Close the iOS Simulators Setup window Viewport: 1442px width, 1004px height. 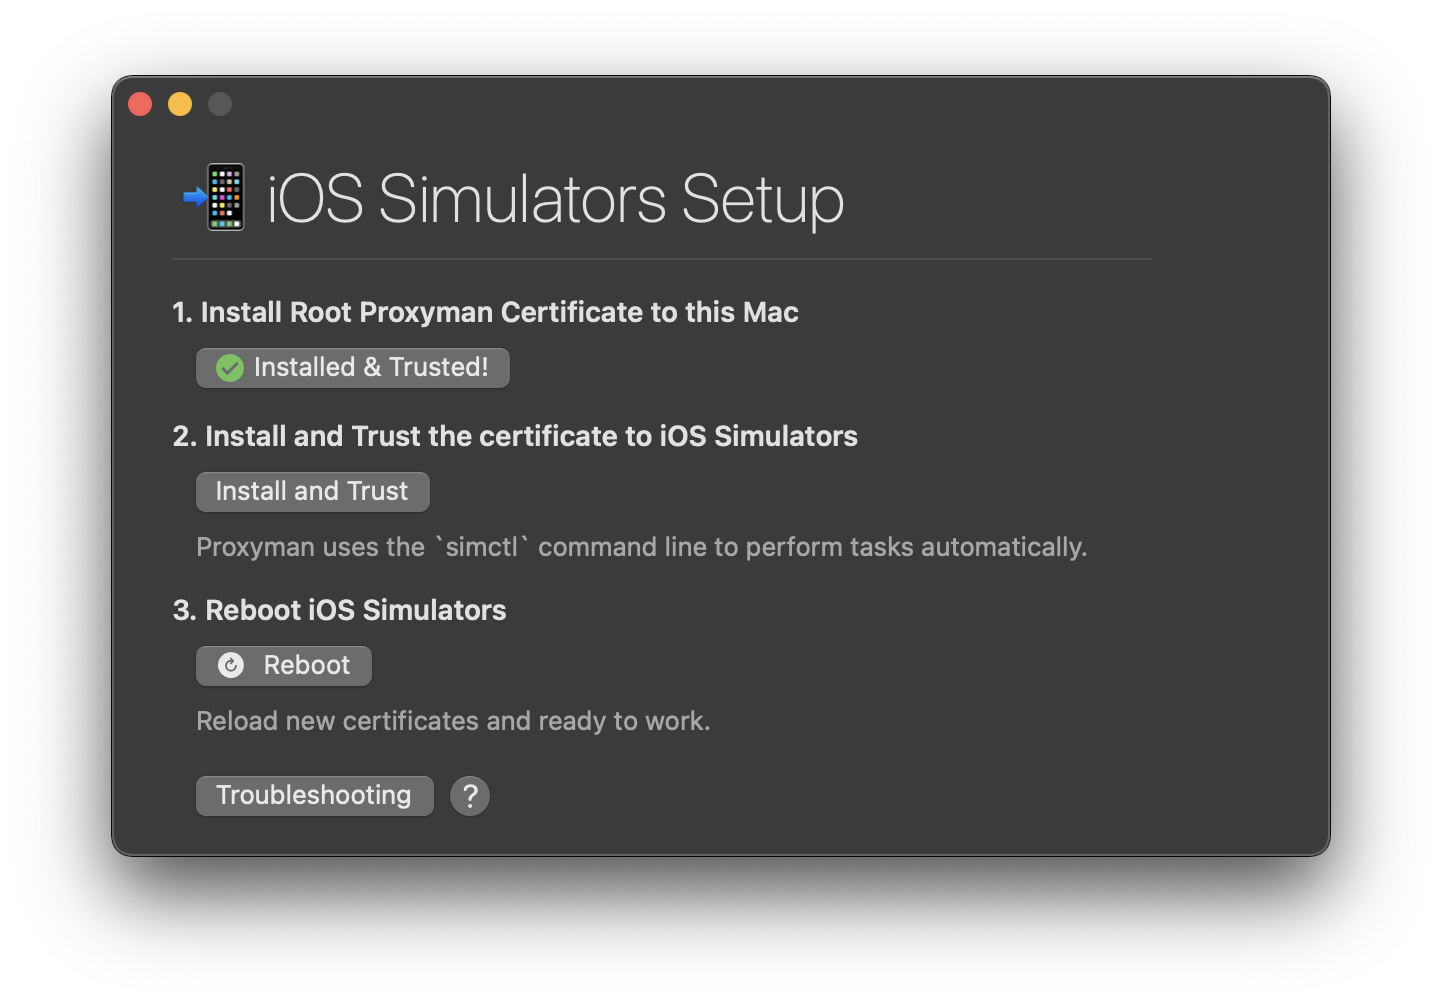click(140, 104)
